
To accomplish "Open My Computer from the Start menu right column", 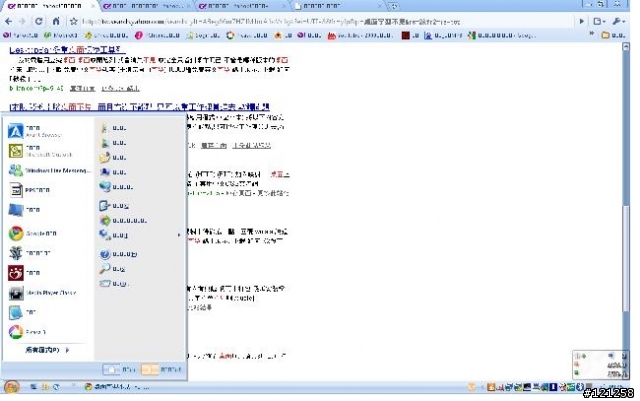I will 113,172.
